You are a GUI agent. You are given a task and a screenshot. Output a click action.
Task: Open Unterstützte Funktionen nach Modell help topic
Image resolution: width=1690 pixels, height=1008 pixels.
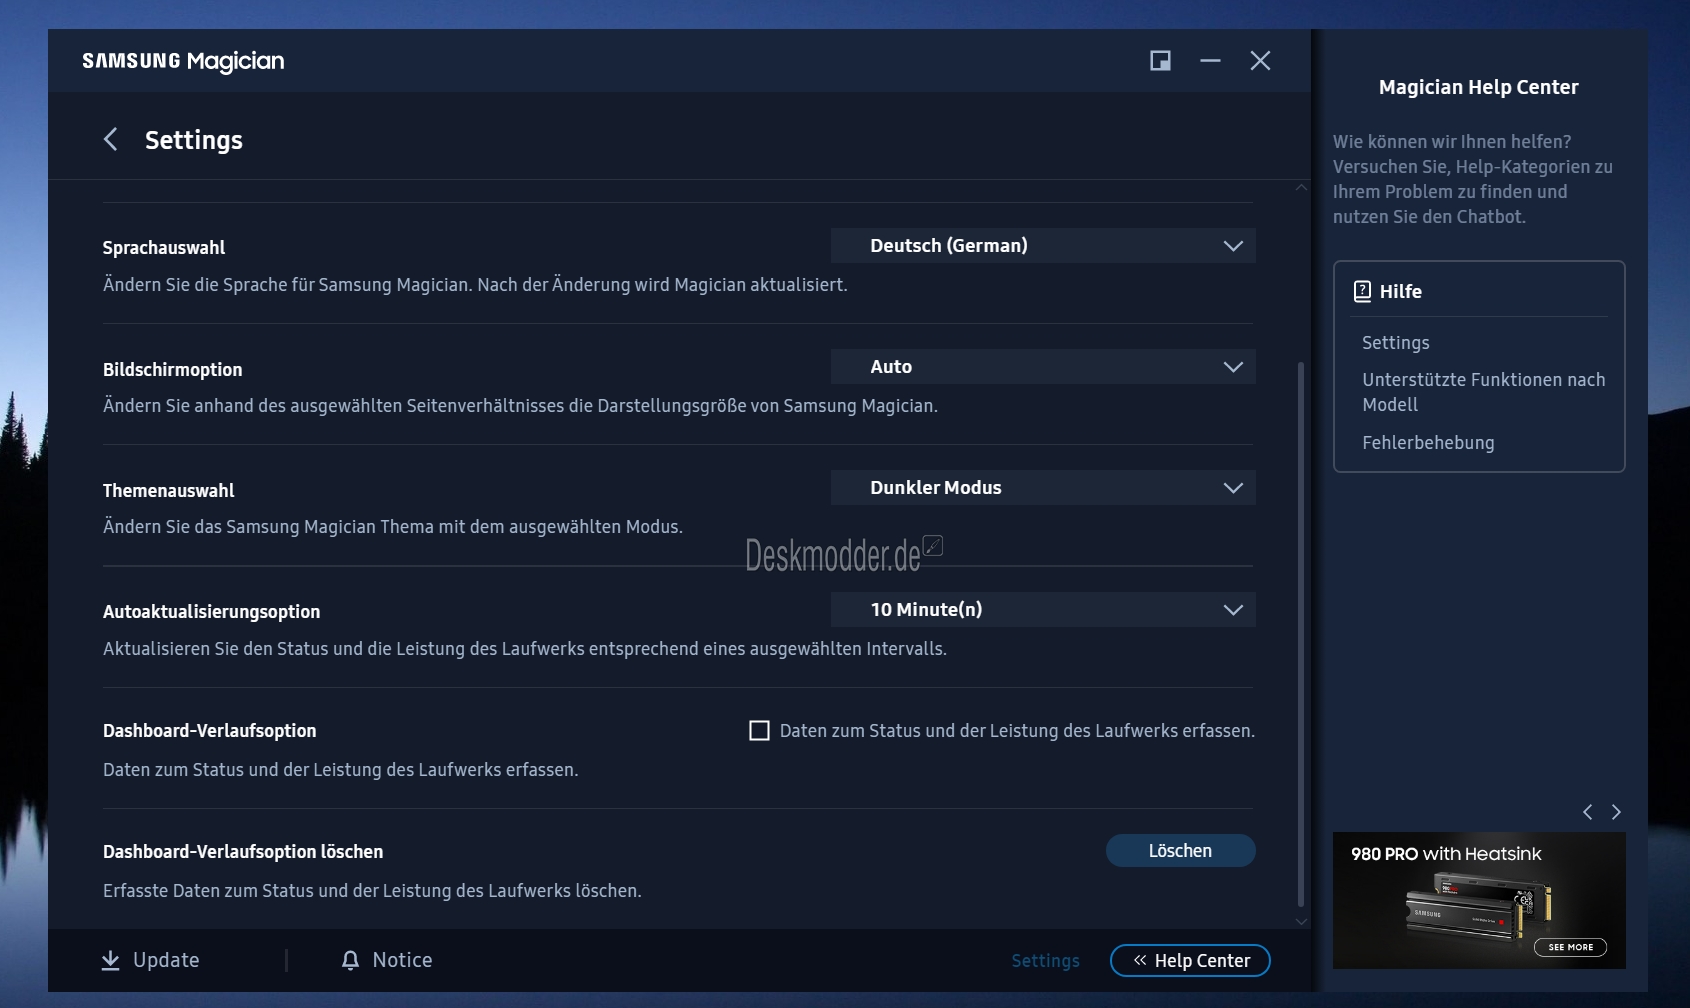click(1483, 392)
